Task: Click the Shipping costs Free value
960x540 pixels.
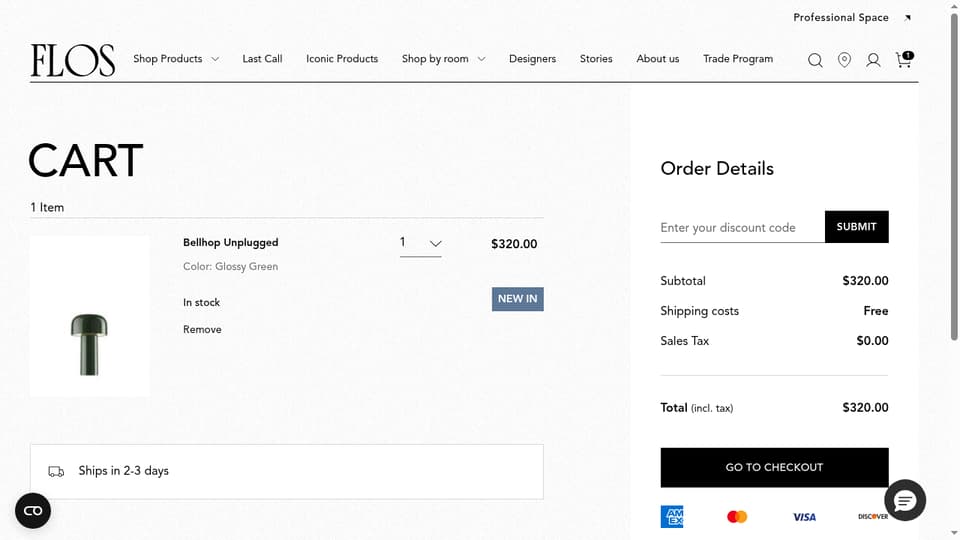Action: click(876, 311)
